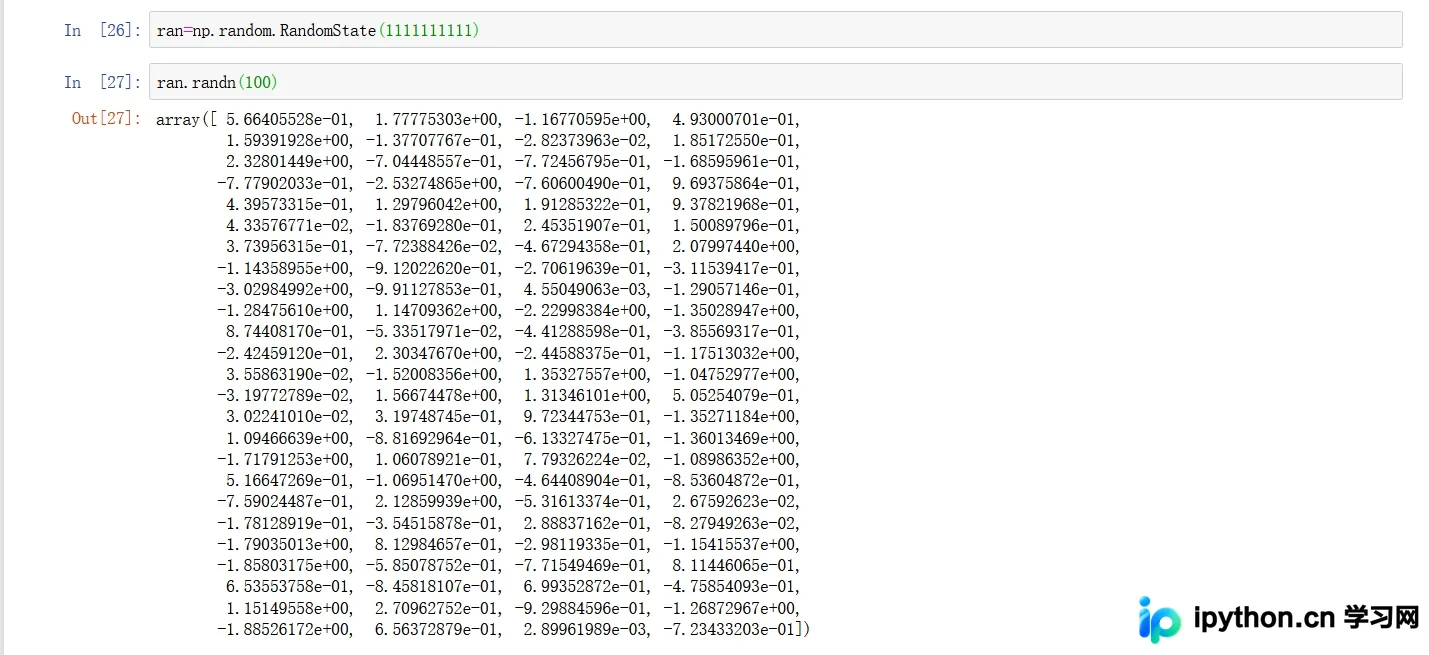This screenshot has width=1429, height=655.
Task: Select the array value 2.12859939e+00
Action: [x=438, y=501]
